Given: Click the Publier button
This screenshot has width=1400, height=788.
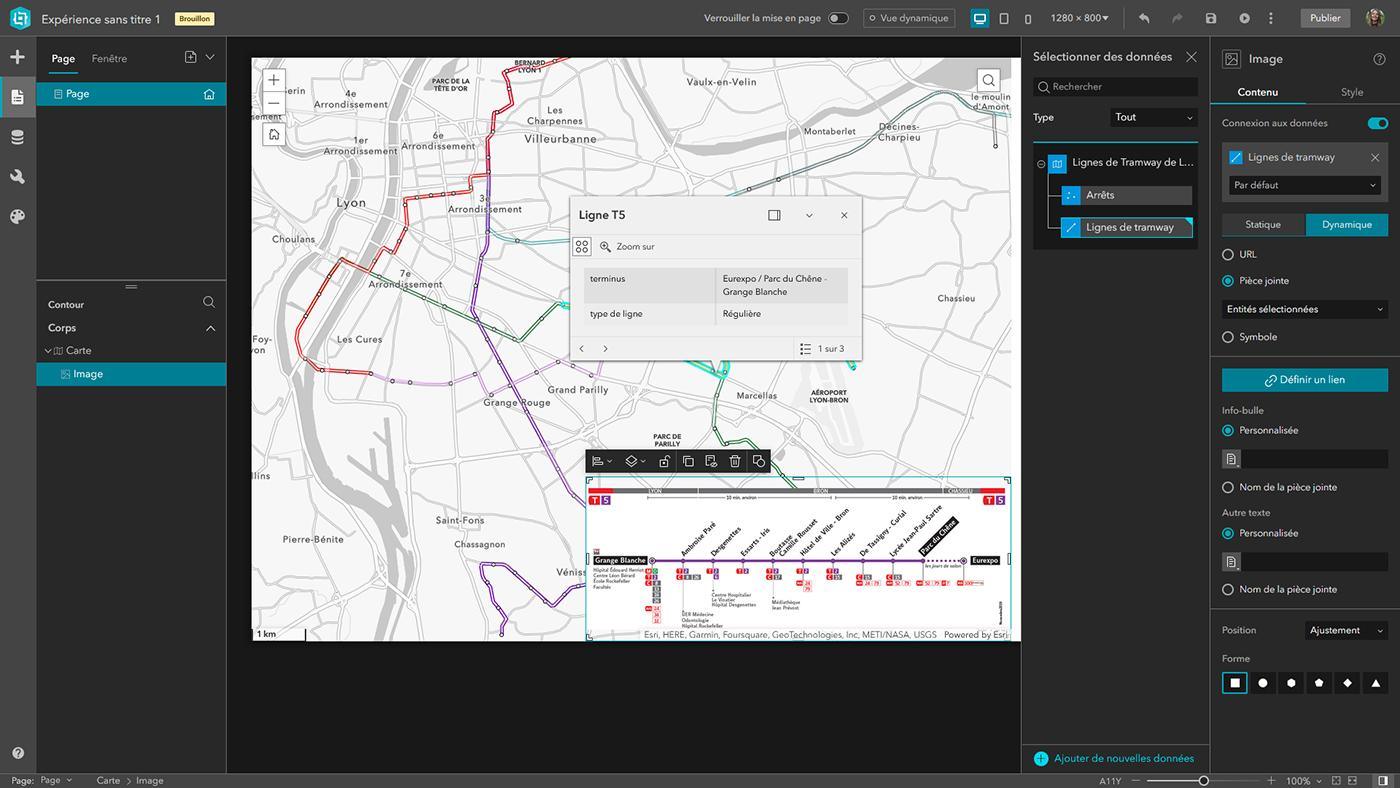Looking at the screenshot, I should click(1325, 18).
